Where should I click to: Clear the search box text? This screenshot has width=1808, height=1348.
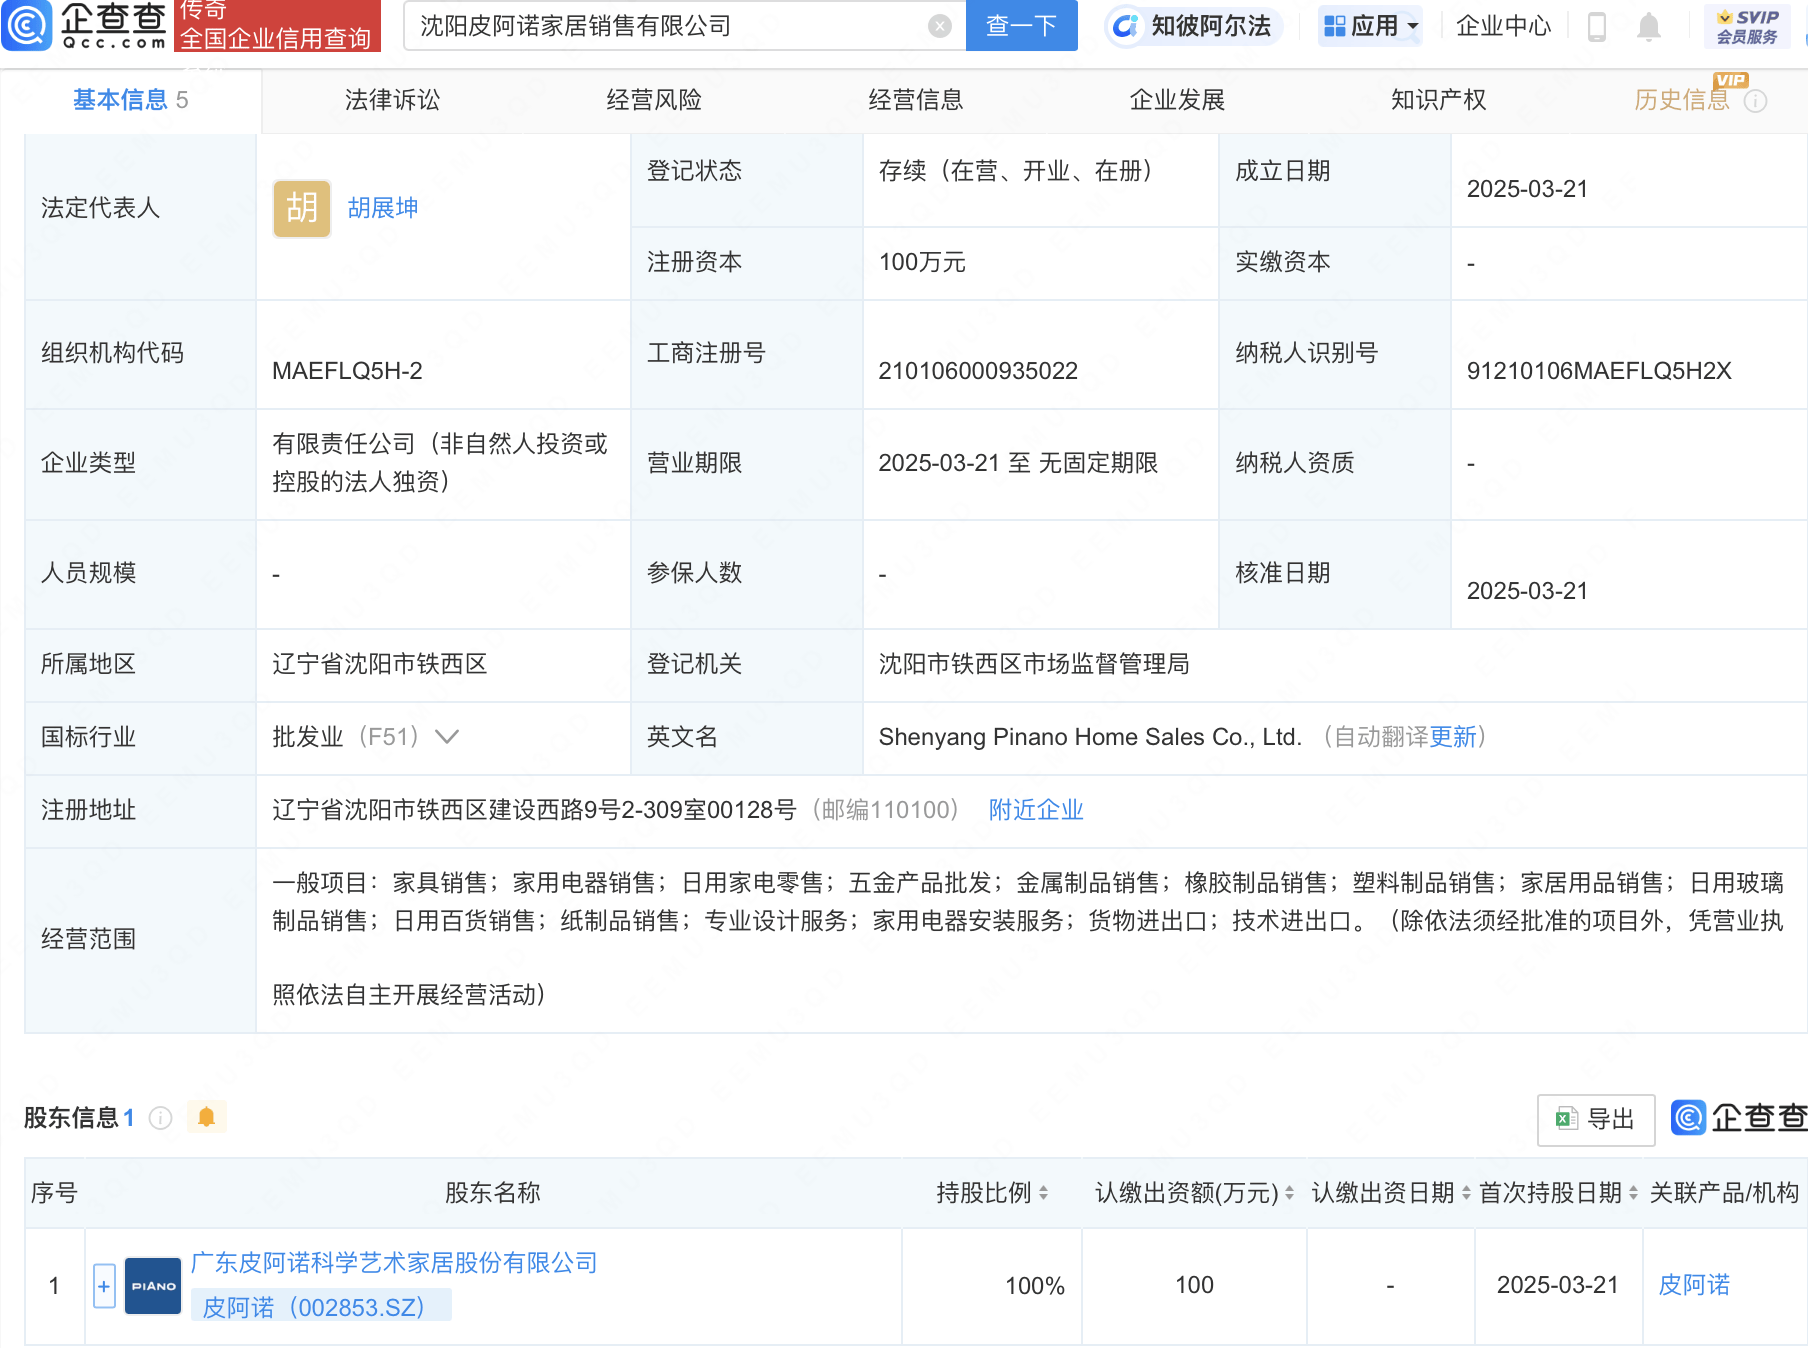pyautogui.click(x=939, y=26)
